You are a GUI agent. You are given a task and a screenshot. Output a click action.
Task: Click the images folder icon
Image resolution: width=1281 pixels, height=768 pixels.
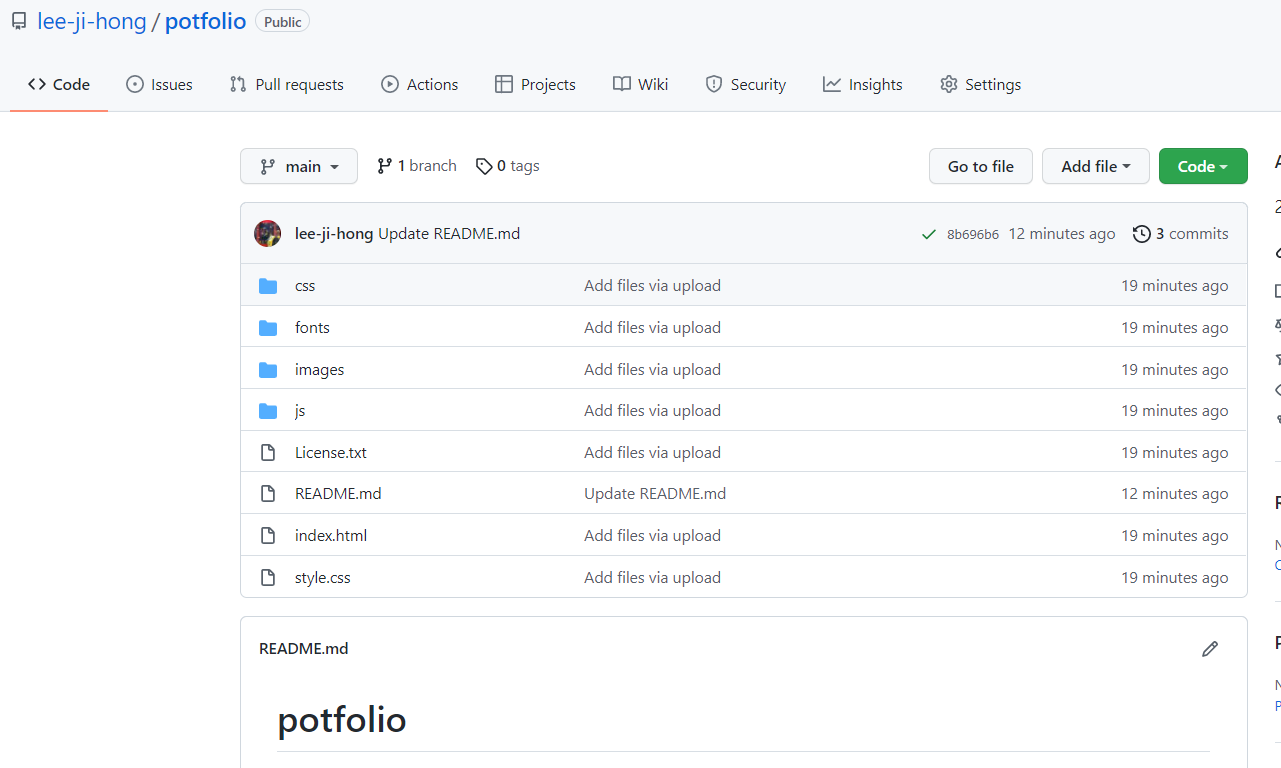click(x=268, y=370)
